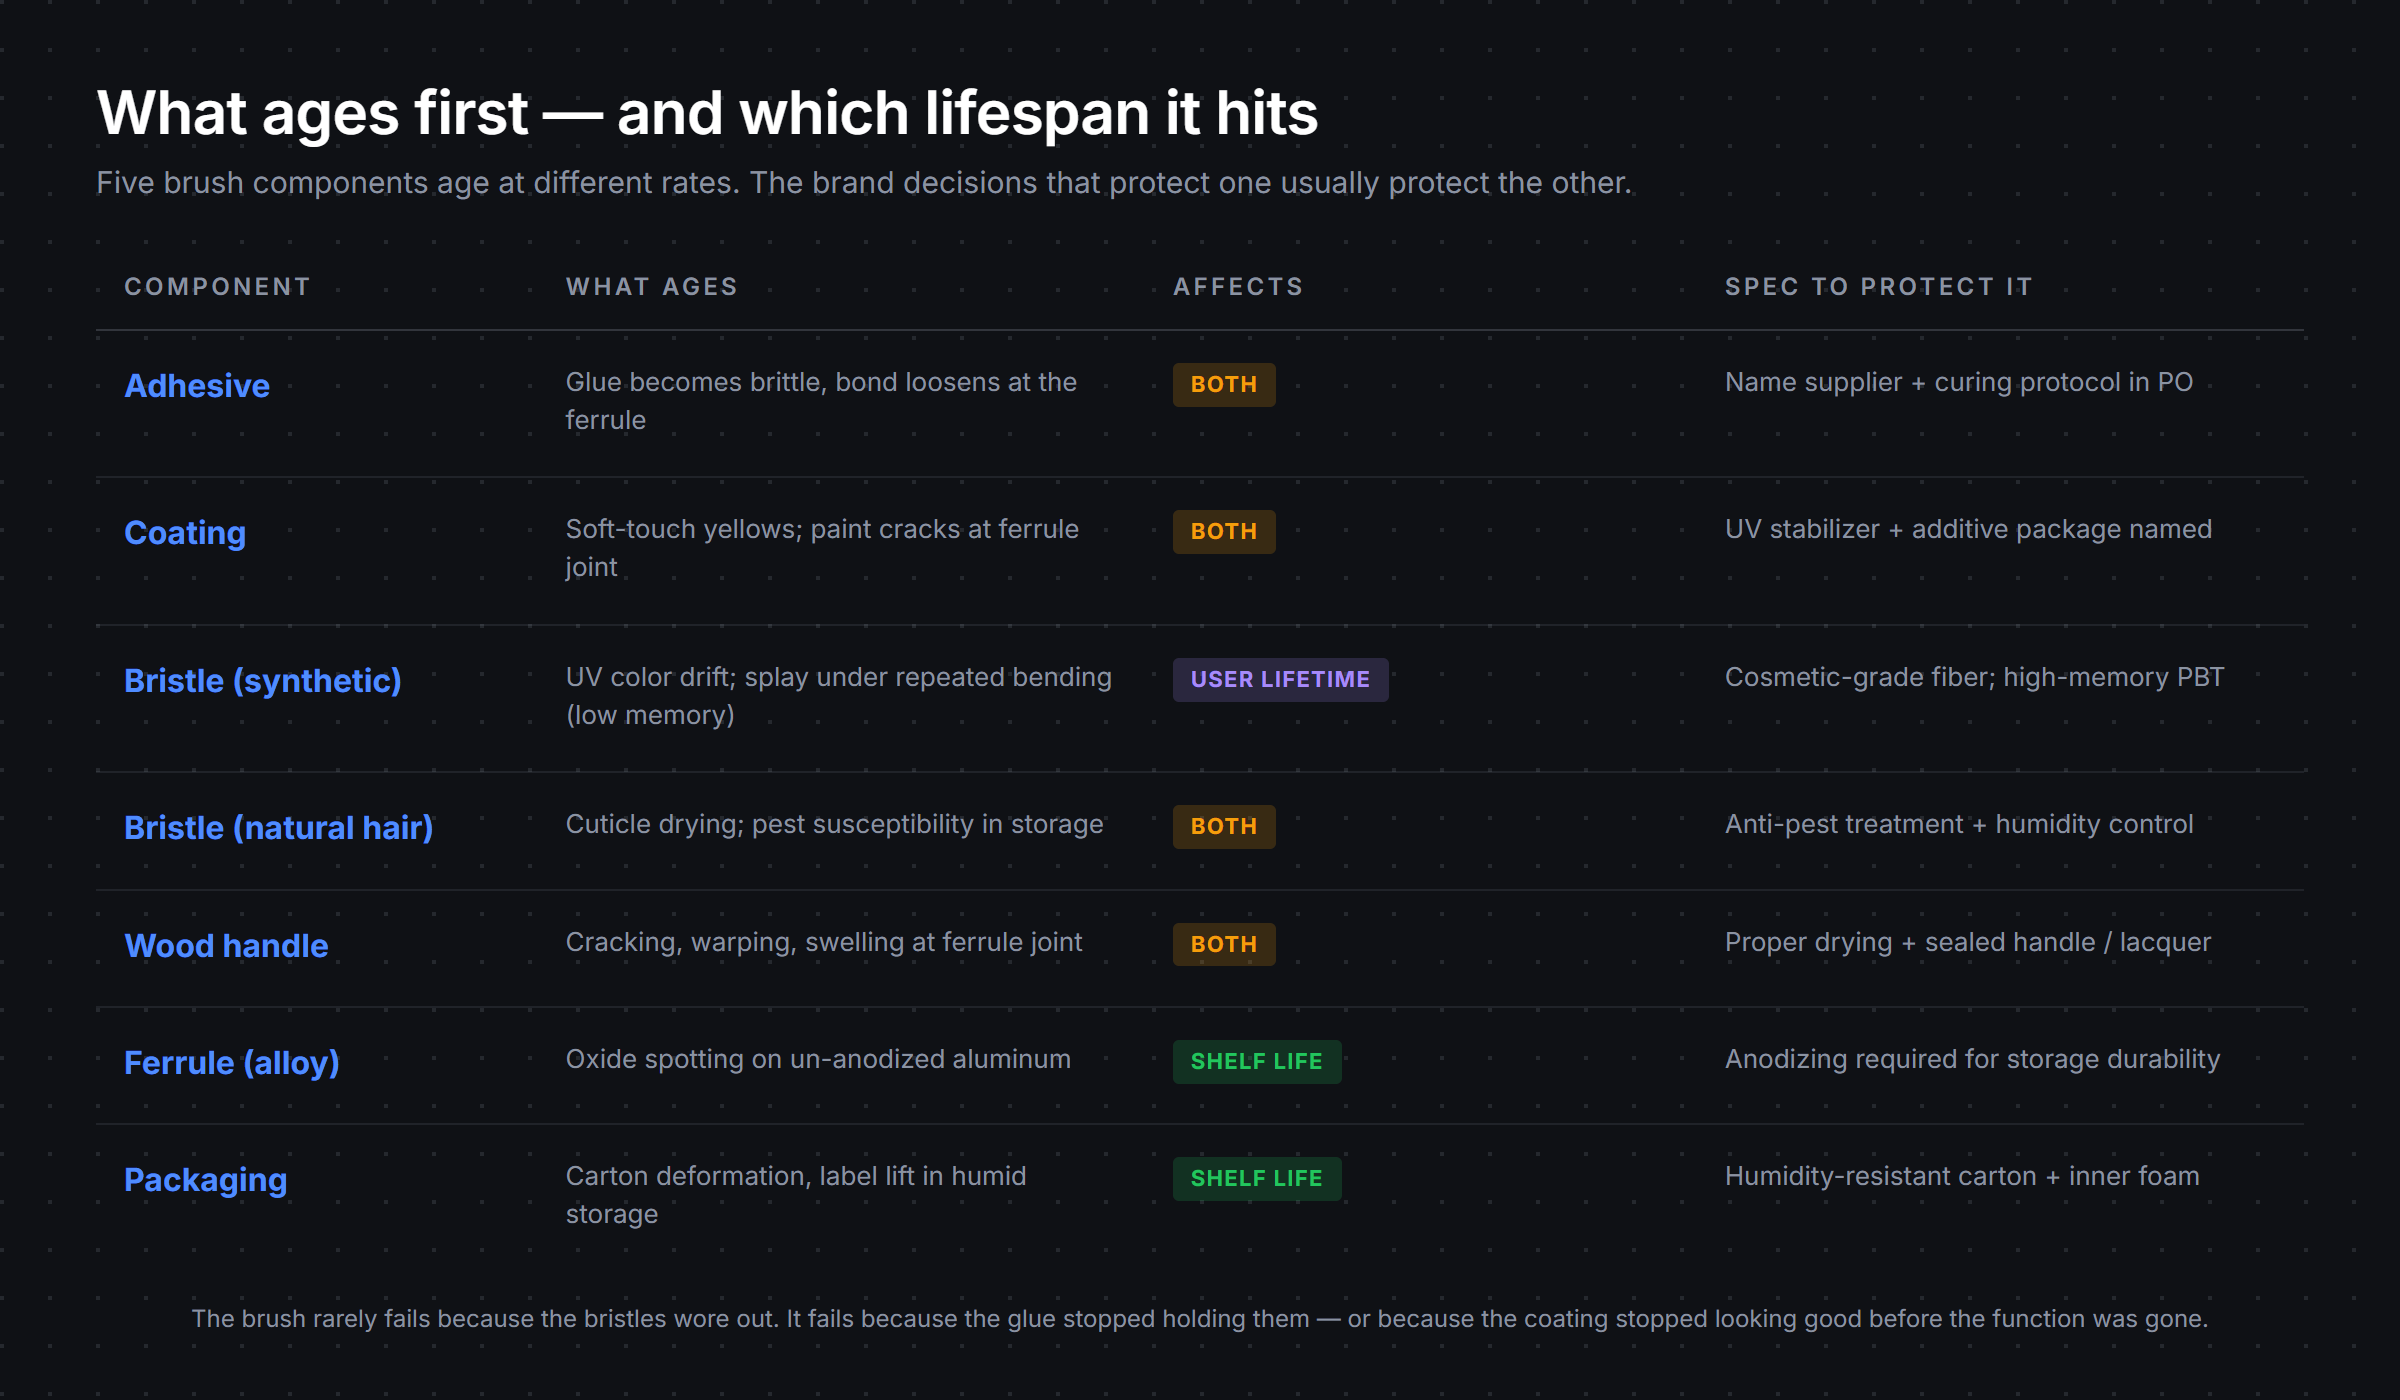Image resolution: width=2400 pixels, height=1400 pixels.
Task: Click the SPEC TO PROTECT IT header
Action: [x=1879, y=287]
